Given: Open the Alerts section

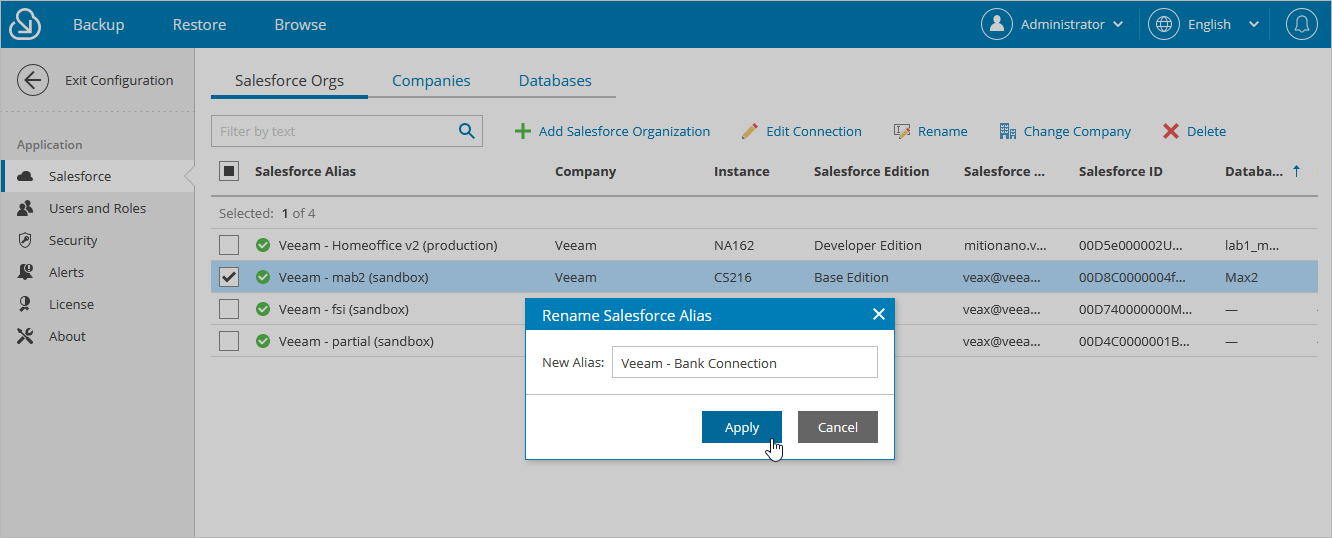Looking at the screenshot, I should click(x=66, y=272).
